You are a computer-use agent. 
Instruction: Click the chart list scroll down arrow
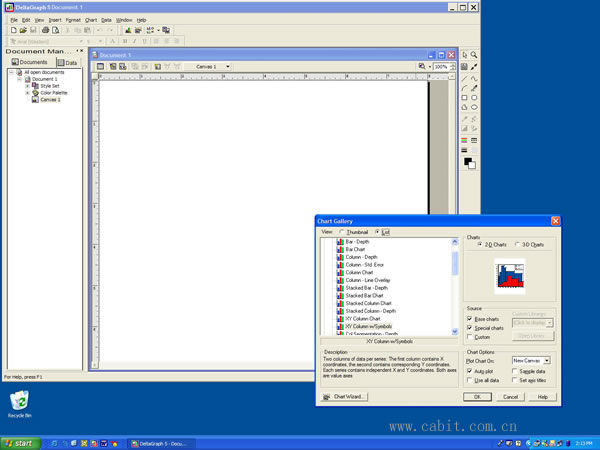455,331
